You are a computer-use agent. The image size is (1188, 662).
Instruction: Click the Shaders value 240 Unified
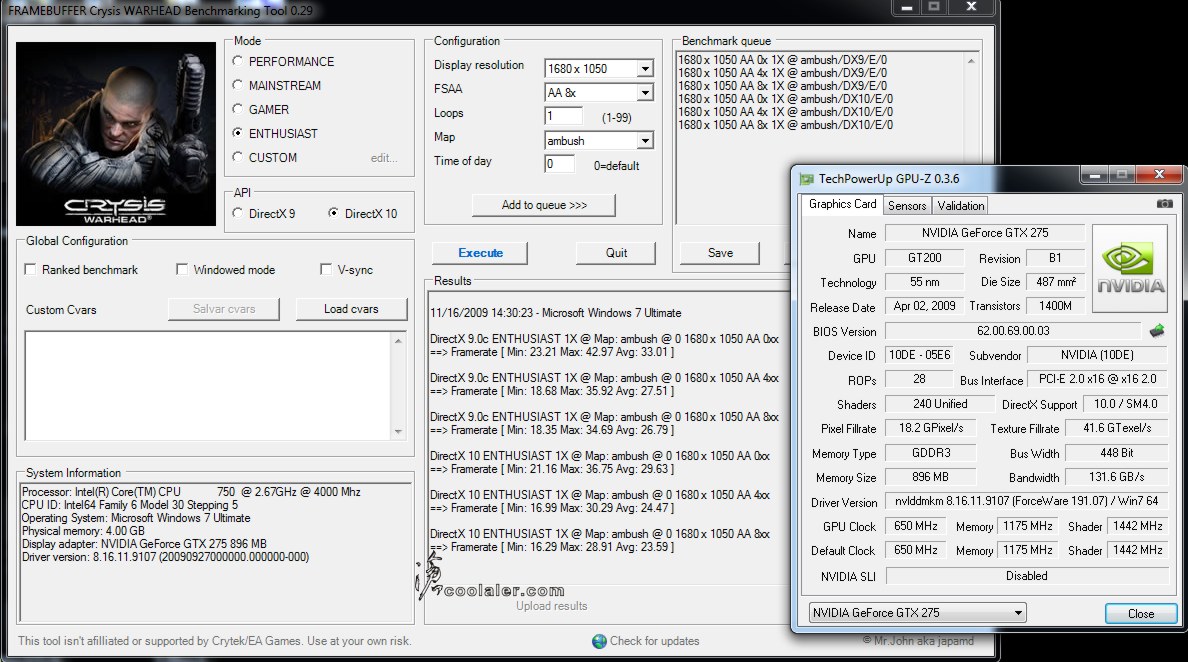point(939,404)
